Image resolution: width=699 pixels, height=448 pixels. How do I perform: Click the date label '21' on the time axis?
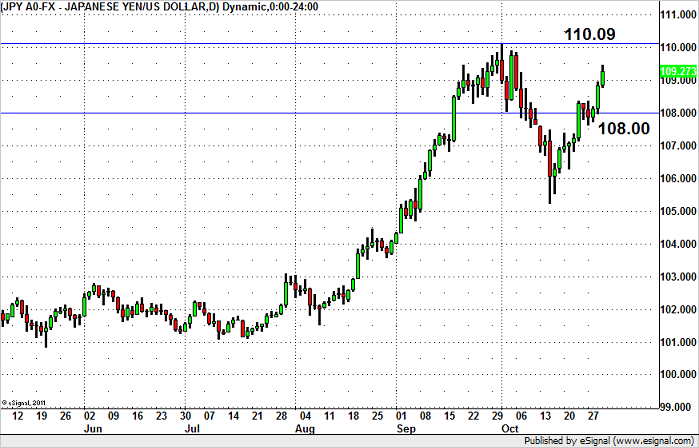(257, 416)
